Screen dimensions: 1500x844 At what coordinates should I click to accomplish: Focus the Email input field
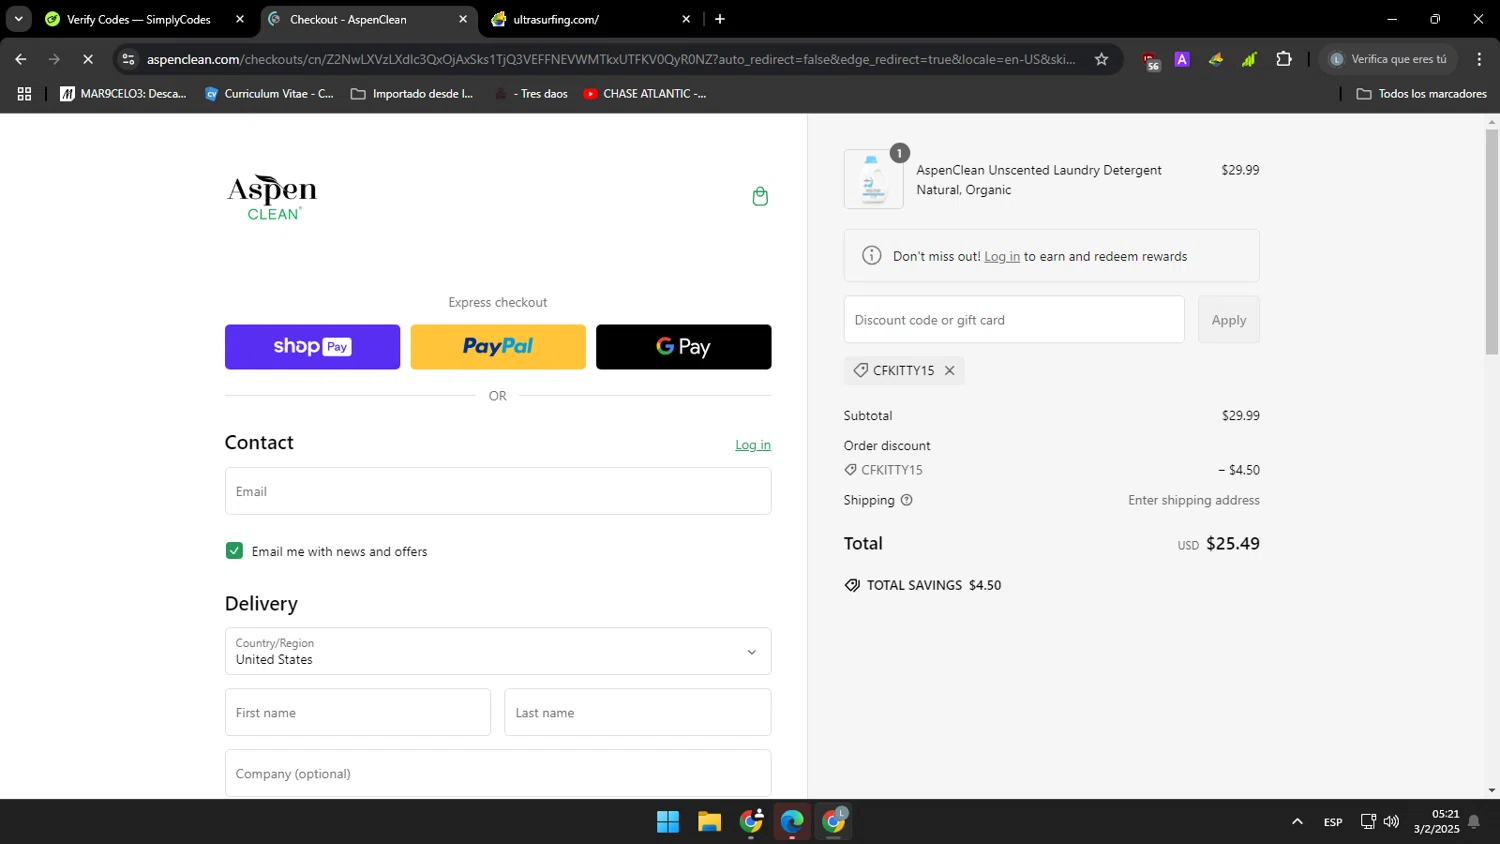click(498, 491)
